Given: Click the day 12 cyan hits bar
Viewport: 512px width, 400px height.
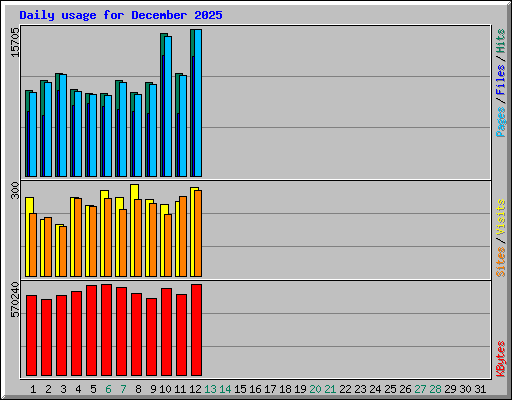Looking at the screenshot, I should pos(198,103).
